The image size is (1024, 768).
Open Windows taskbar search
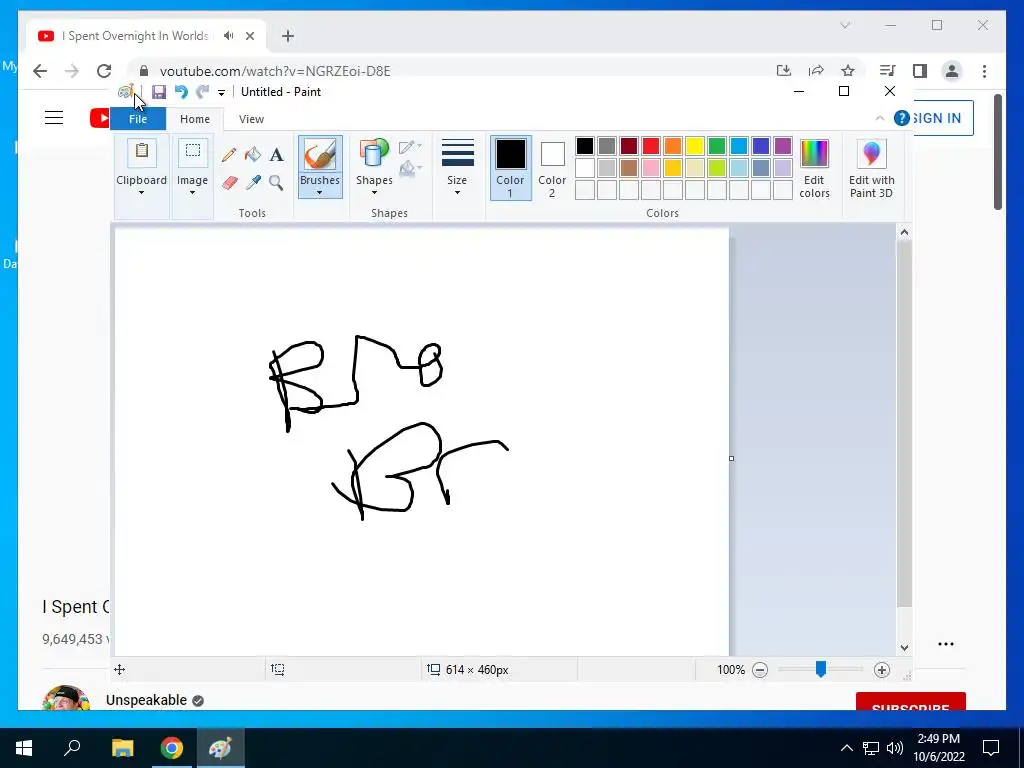72,748
